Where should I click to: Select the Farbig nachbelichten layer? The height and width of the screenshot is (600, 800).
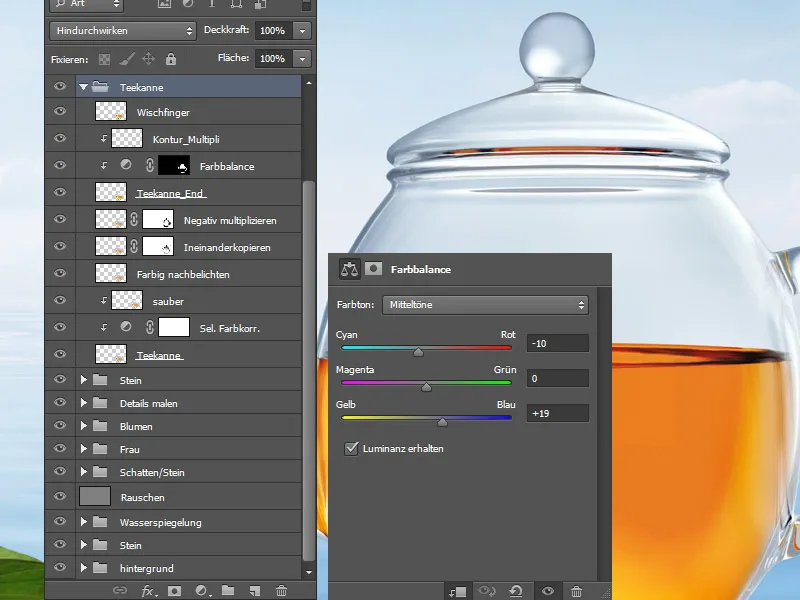[189, 273]
